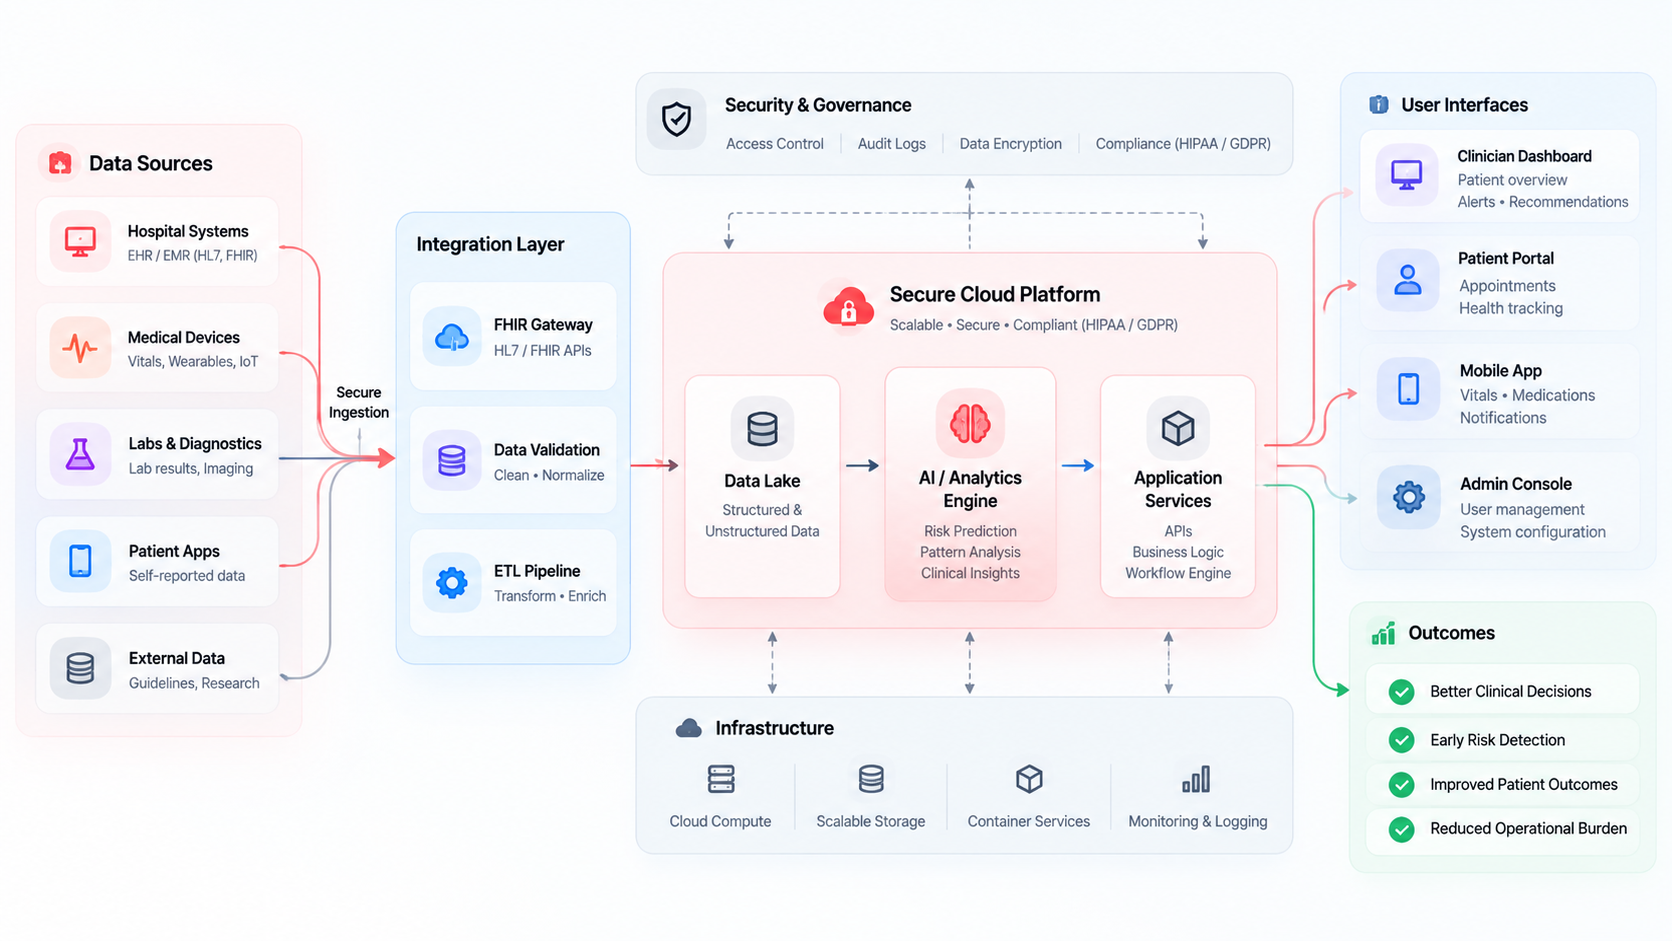Click the "Access Control" label
1672x941 pixels.
(775, 144)
